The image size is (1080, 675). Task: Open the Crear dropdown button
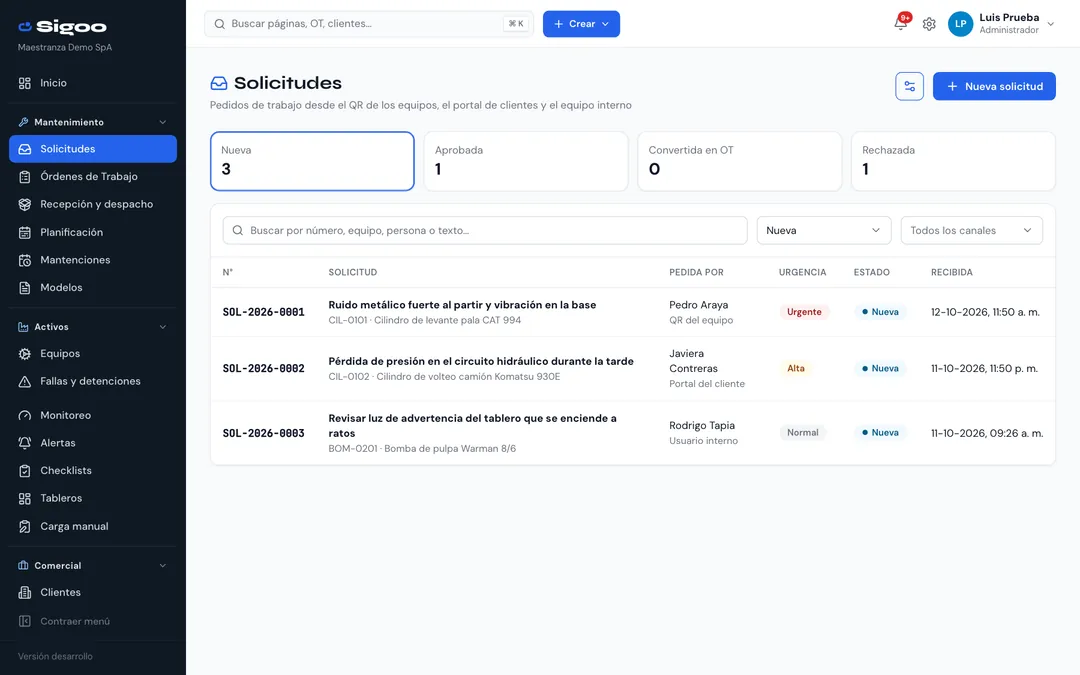(x=581, y=24)
